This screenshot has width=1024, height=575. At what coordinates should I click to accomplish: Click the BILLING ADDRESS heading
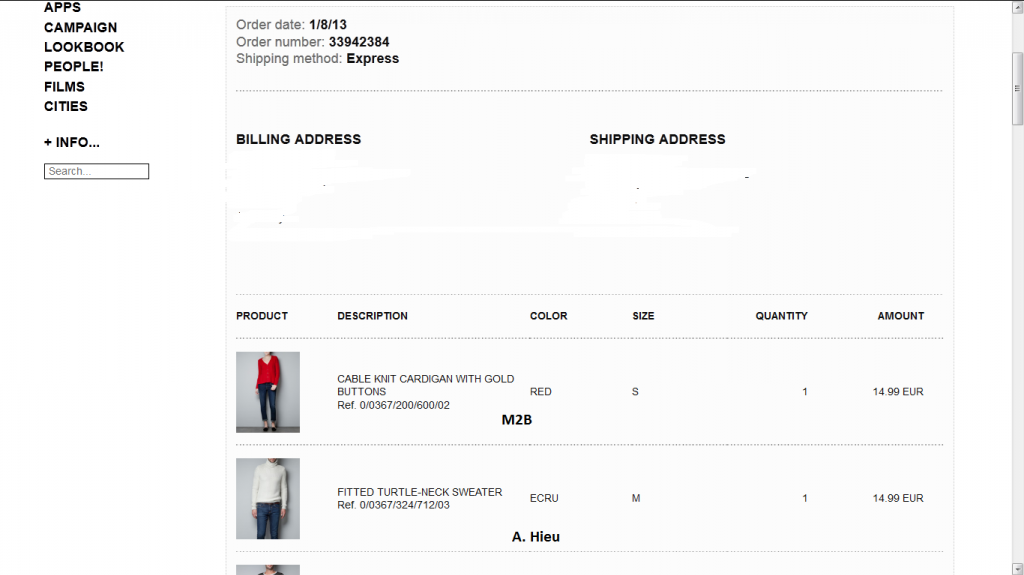coord(298,139)
